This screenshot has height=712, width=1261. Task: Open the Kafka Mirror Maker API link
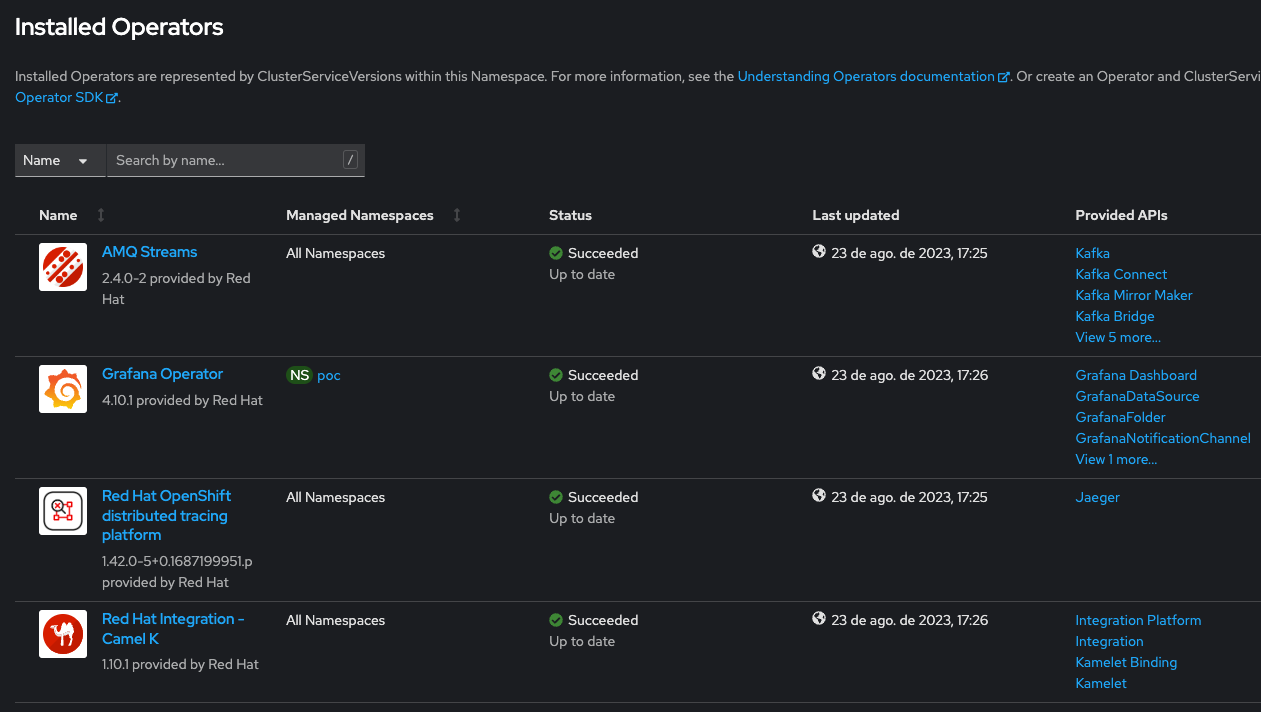pyautogui.click(x=1134, y=295)
